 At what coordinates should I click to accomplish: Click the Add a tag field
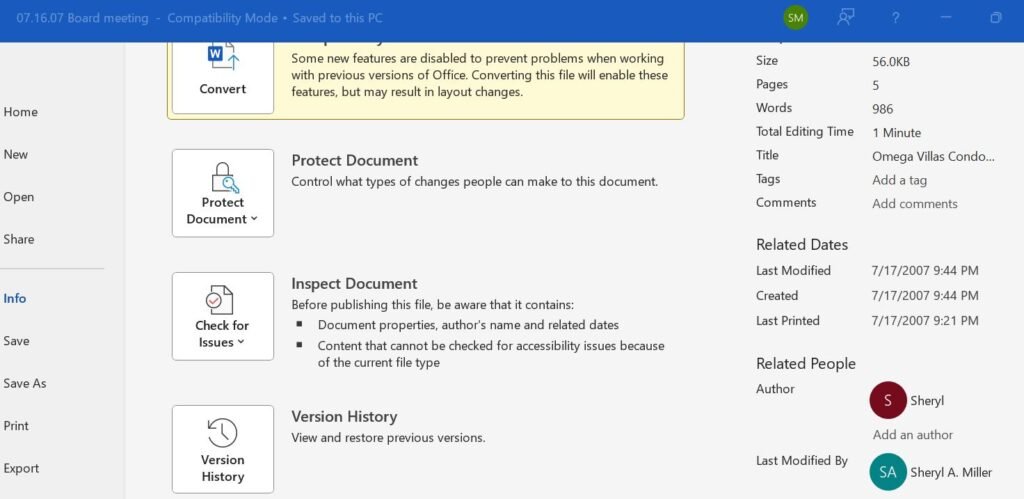click(x=899, y=180)
